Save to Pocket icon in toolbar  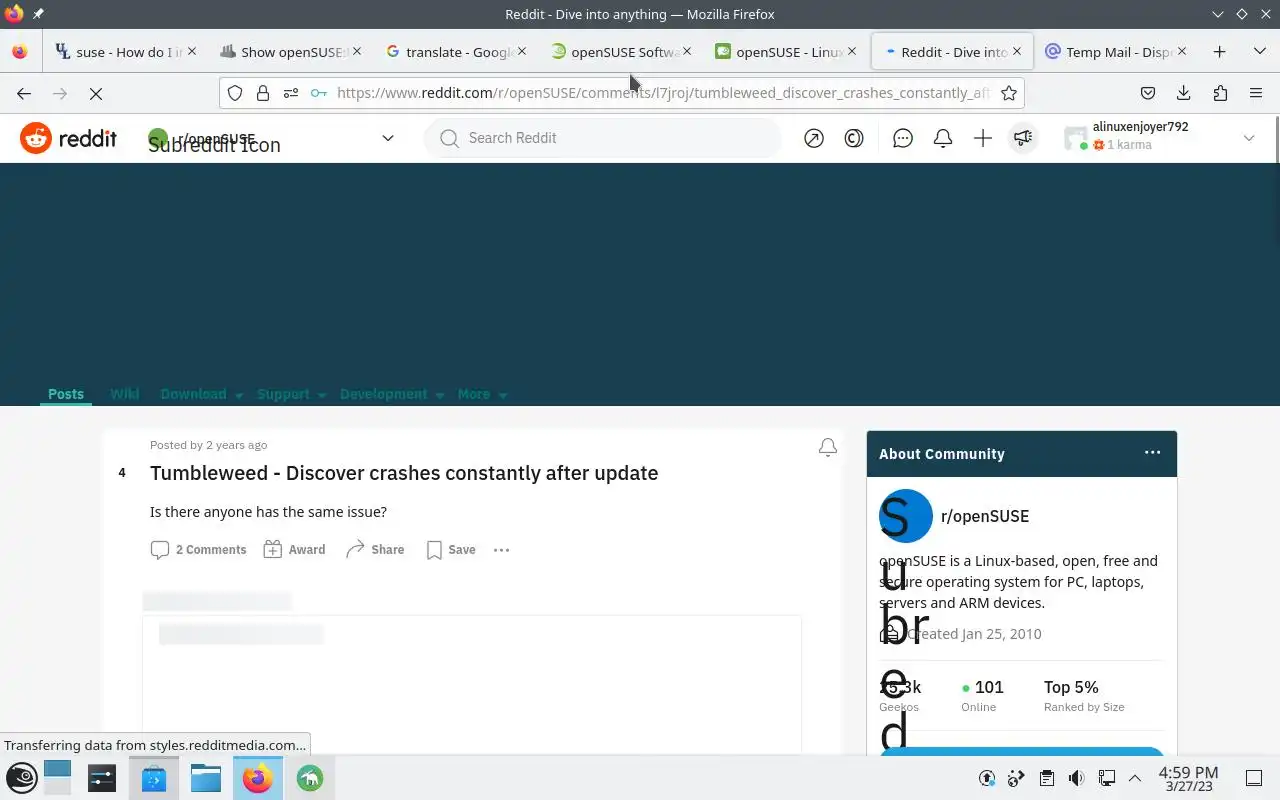(1148, 93)
